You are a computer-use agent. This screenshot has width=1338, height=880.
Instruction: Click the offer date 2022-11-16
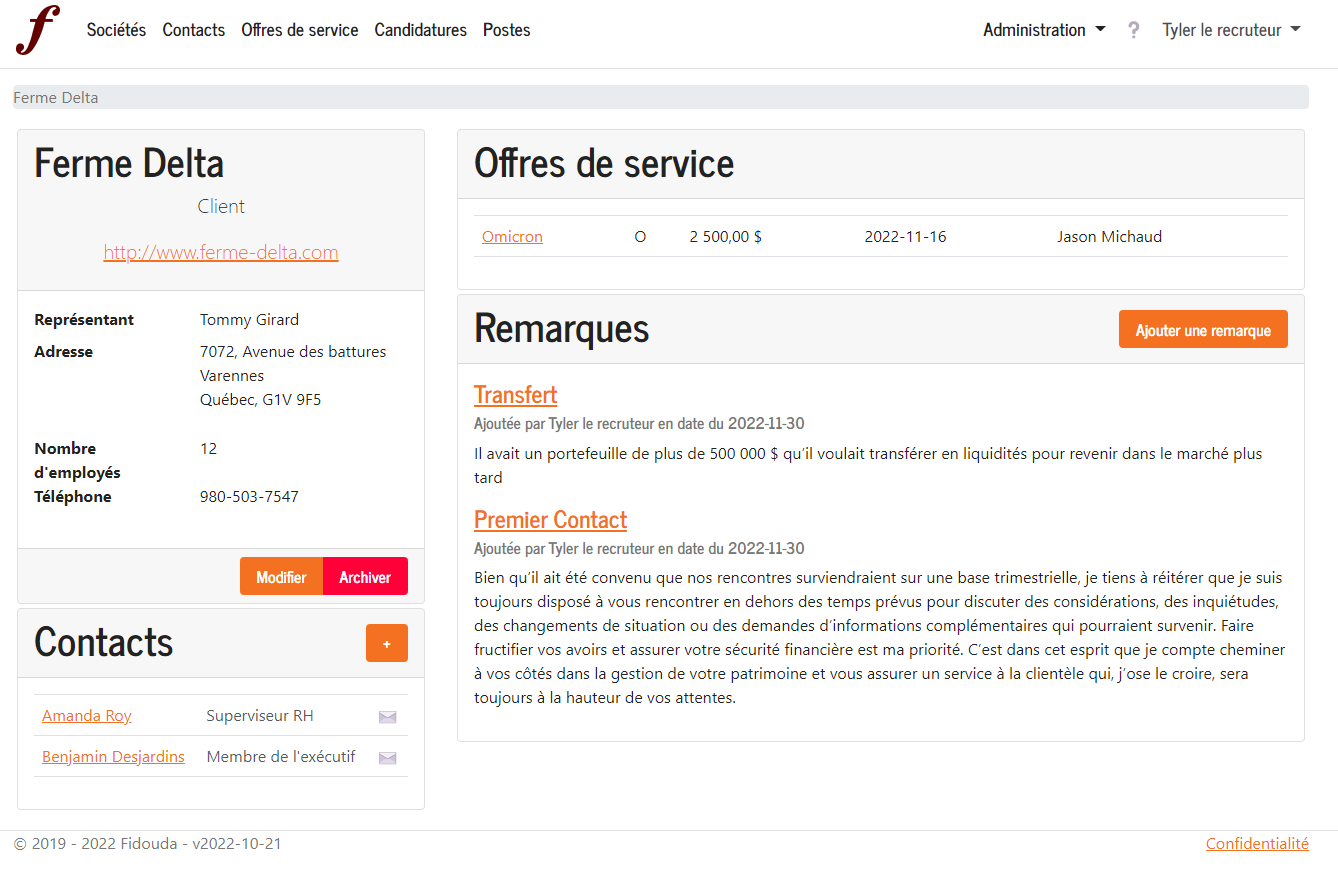(x=905, y=237)
